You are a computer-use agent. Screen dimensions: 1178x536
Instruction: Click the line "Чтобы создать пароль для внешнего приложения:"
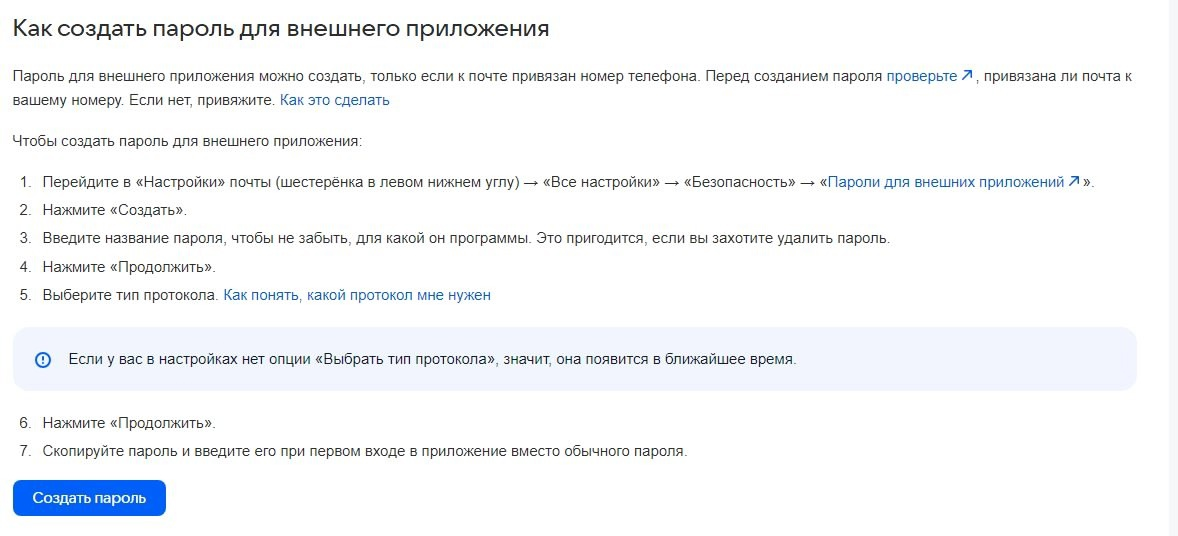point(186,141)
